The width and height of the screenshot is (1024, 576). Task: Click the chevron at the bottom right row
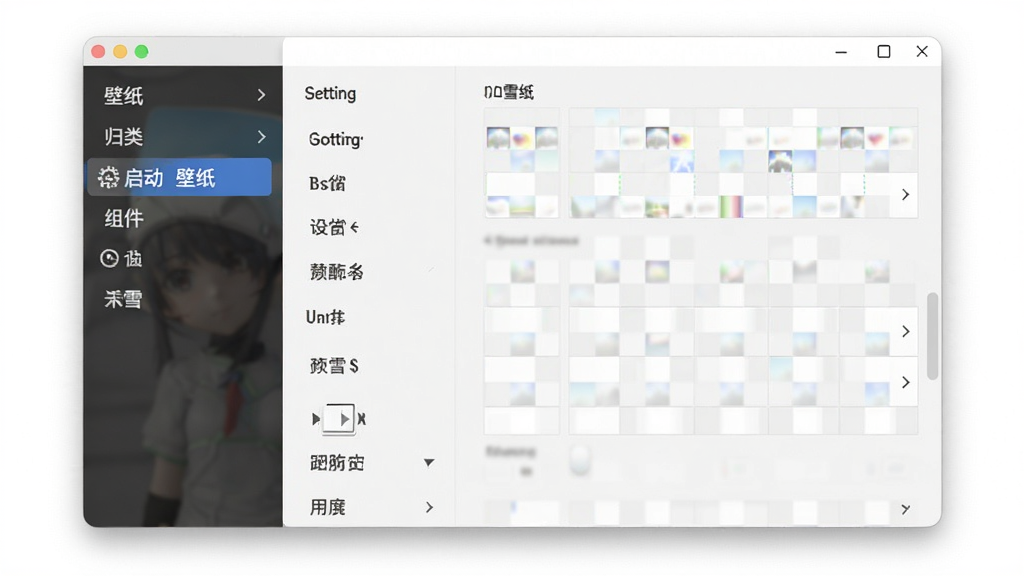tap(905, 509)
